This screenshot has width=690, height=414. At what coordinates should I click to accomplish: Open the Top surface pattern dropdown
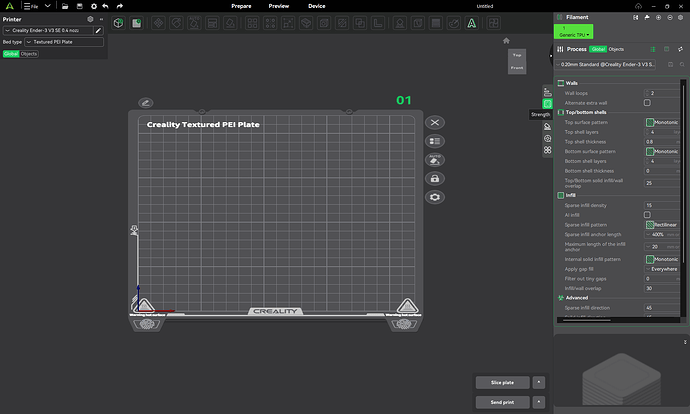coord(662,122)
